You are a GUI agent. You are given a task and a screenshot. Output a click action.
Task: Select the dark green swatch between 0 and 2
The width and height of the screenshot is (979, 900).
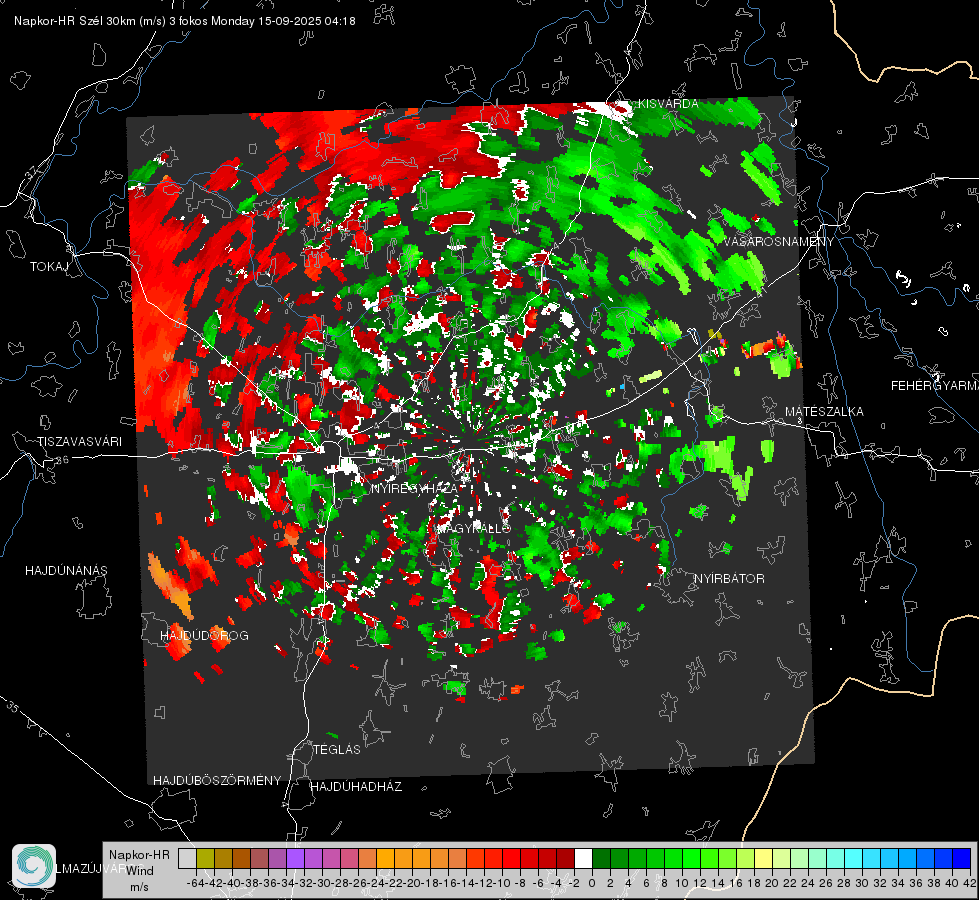pos(601,858)
